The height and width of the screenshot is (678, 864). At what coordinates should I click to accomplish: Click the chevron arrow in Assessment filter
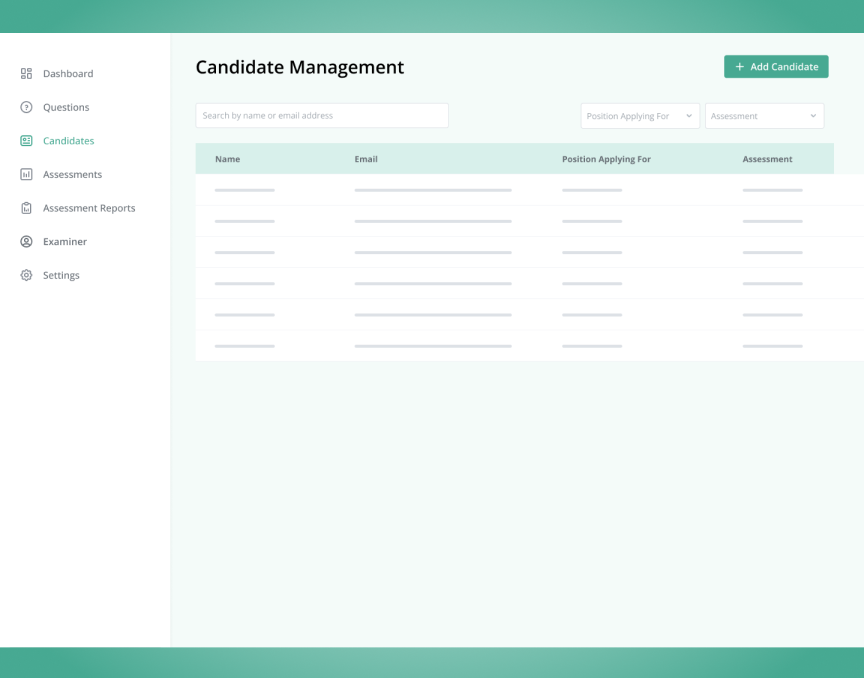click(813, 116)
